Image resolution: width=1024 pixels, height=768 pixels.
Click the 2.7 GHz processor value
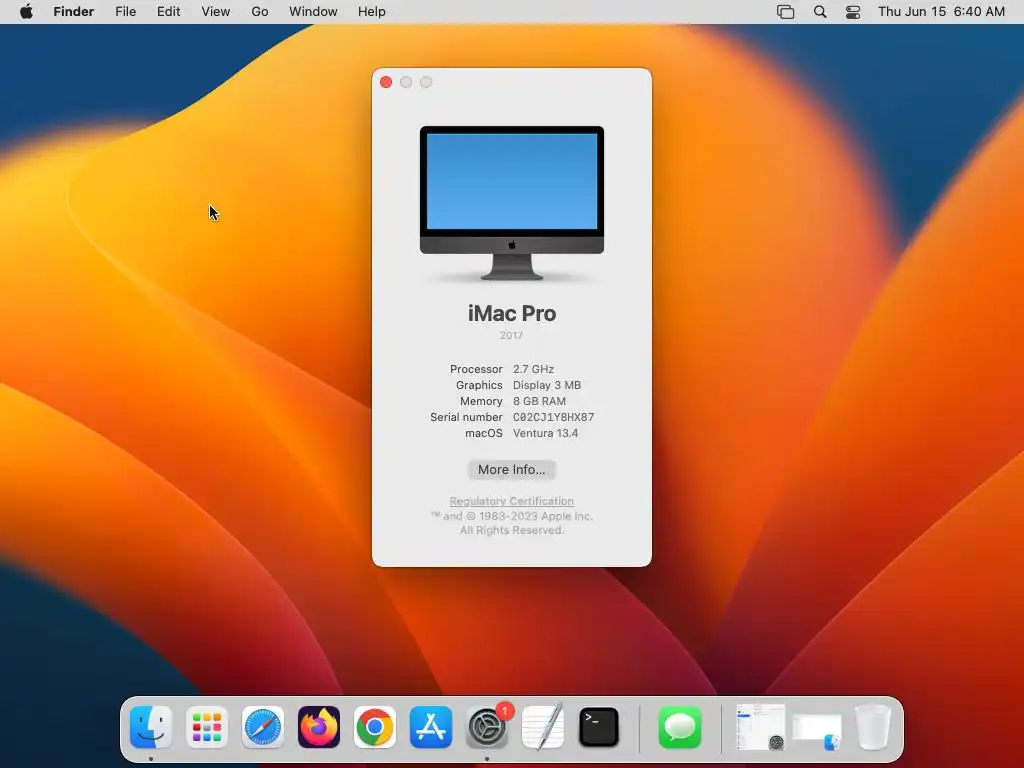[533, 369]
